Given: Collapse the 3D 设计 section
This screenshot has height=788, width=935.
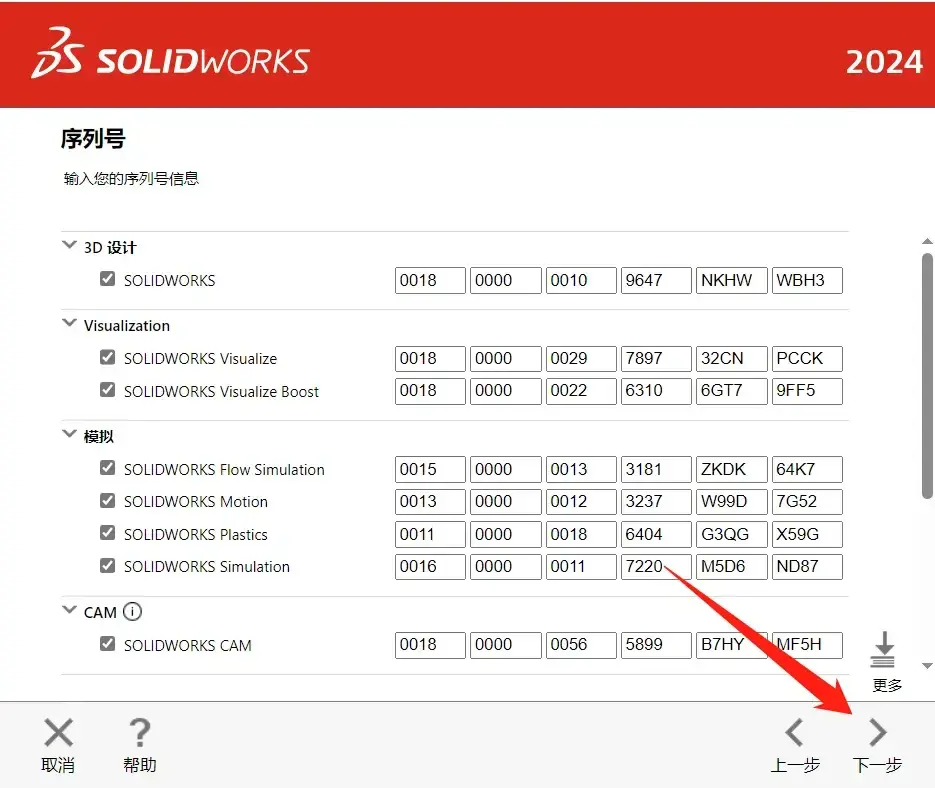Looking at the screenshot, I should coord(69,245).
